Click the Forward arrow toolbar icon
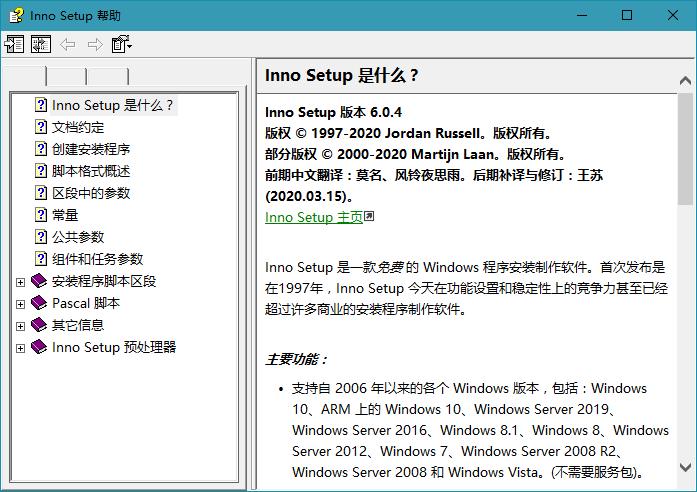697x492 pixels. click(95, 44)
